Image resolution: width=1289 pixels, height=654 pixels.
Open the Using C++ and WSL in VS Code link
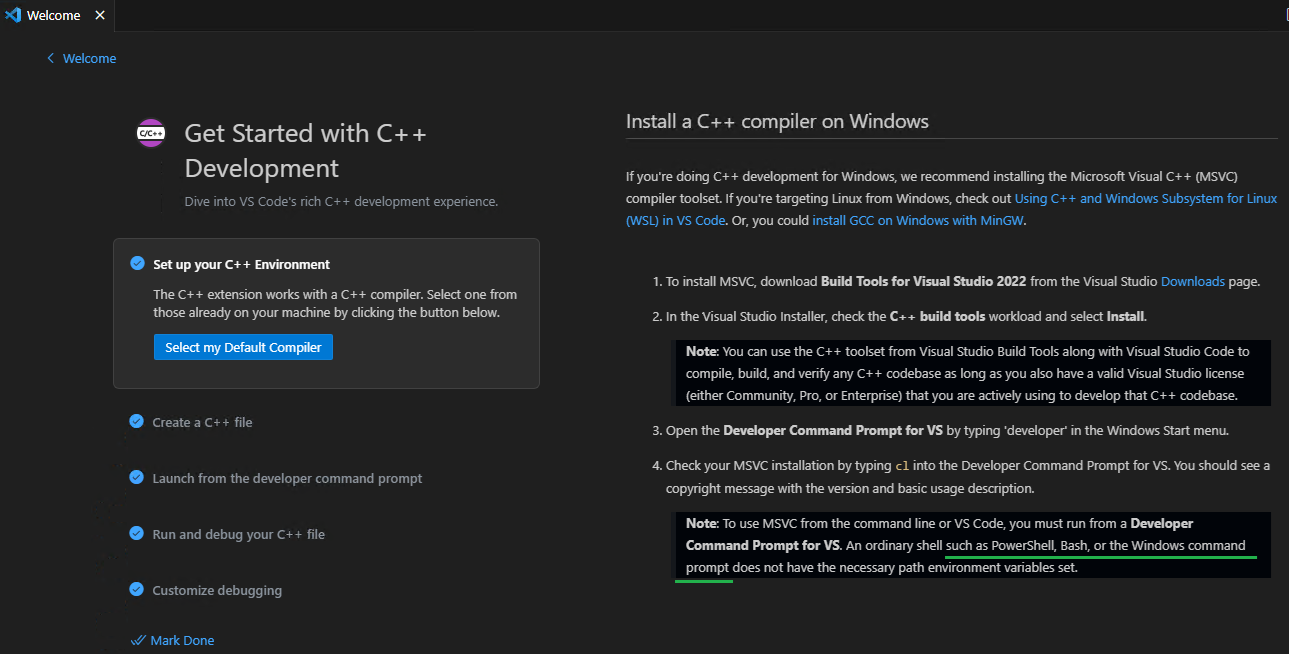tap(1144, 197)
